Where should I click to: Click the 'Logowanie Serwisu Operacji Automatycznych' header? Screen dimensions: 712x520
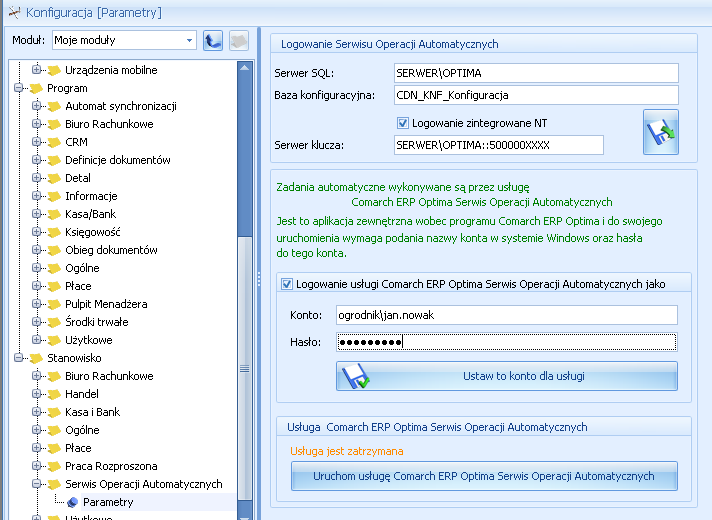tap(390, 44)
